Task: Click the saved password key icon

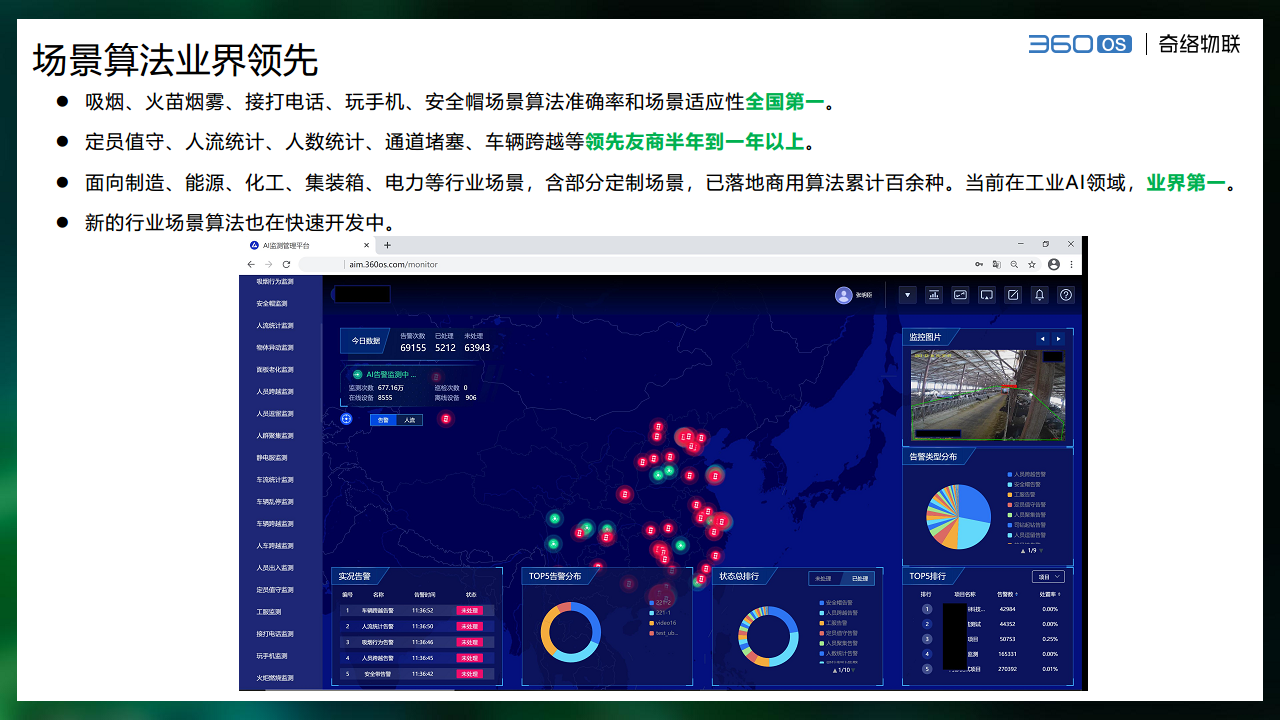Action: pos(979,264)
